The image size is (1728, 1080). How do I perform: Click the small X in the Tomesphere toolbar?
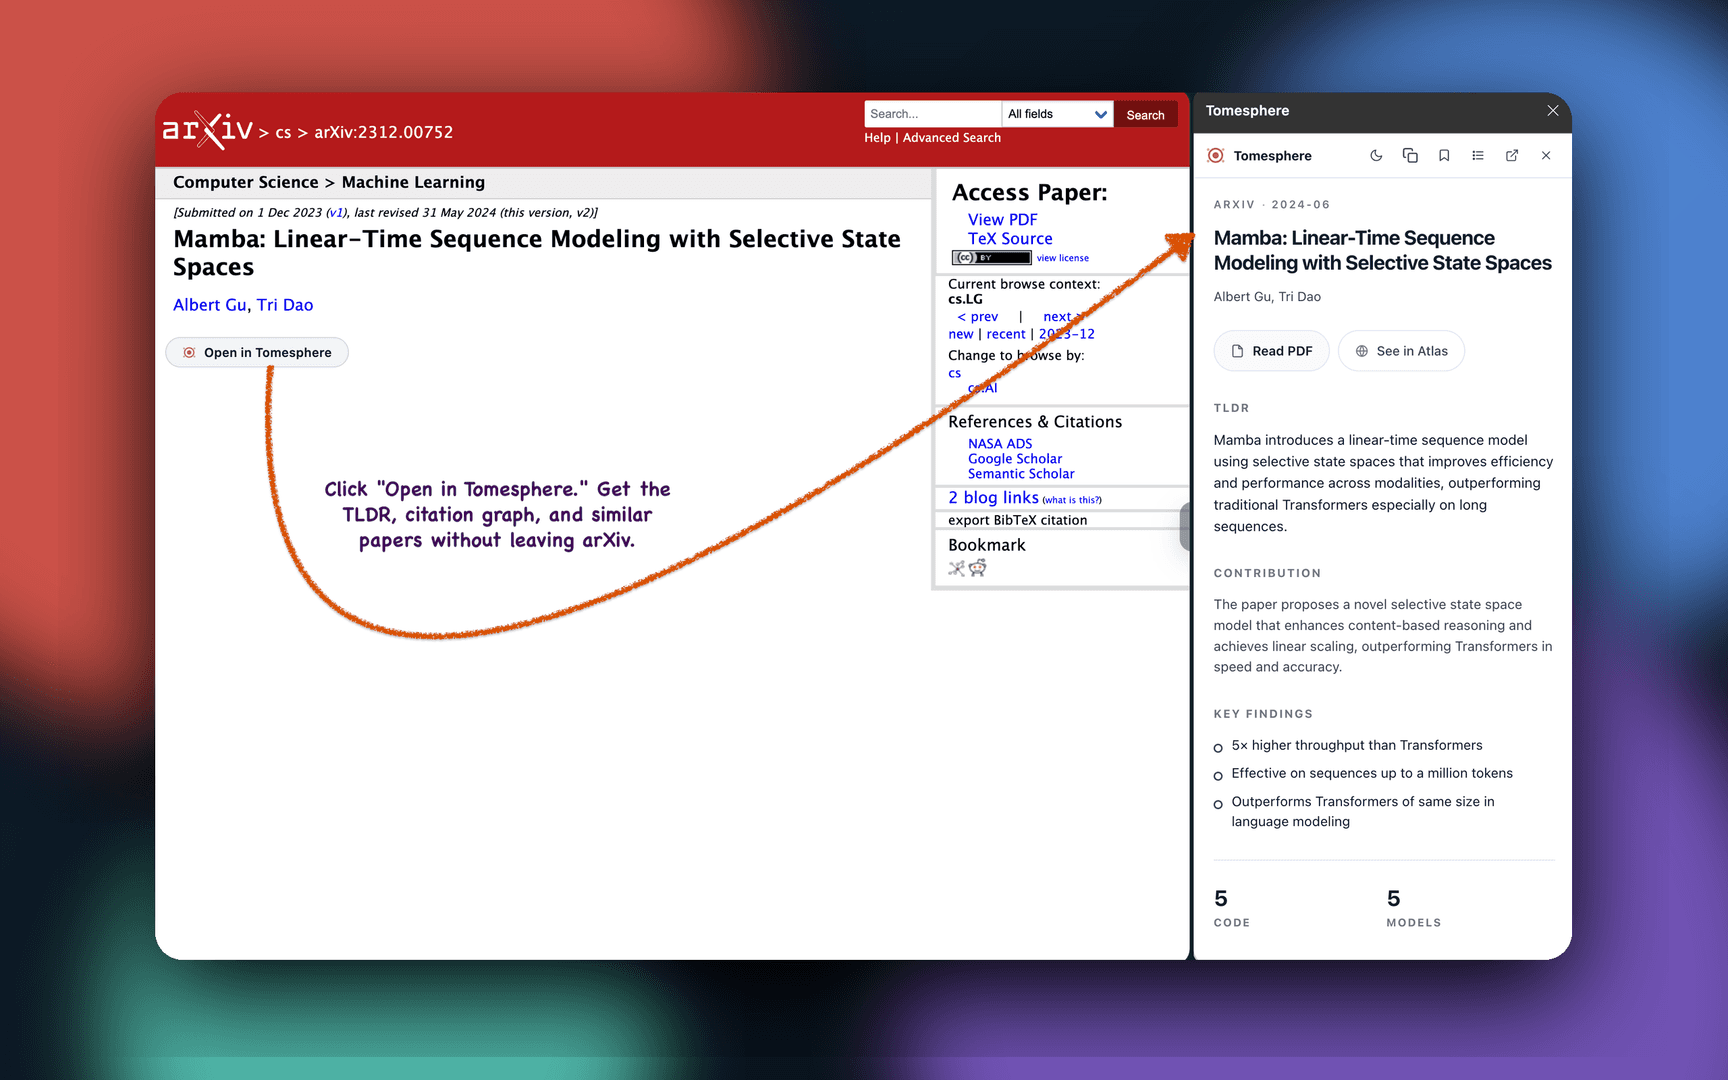pos(1546,155)
